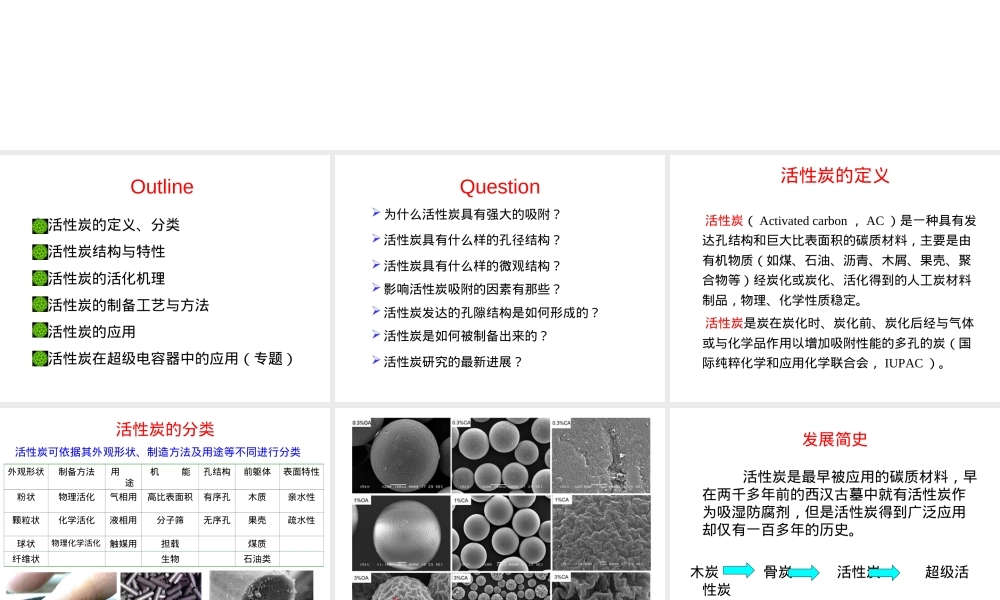Image resolution: width=1000 pixels, height=600 pixels.
Task: Click the table cell 石油类
Action: pyautogui.click(x=257, y=559)
